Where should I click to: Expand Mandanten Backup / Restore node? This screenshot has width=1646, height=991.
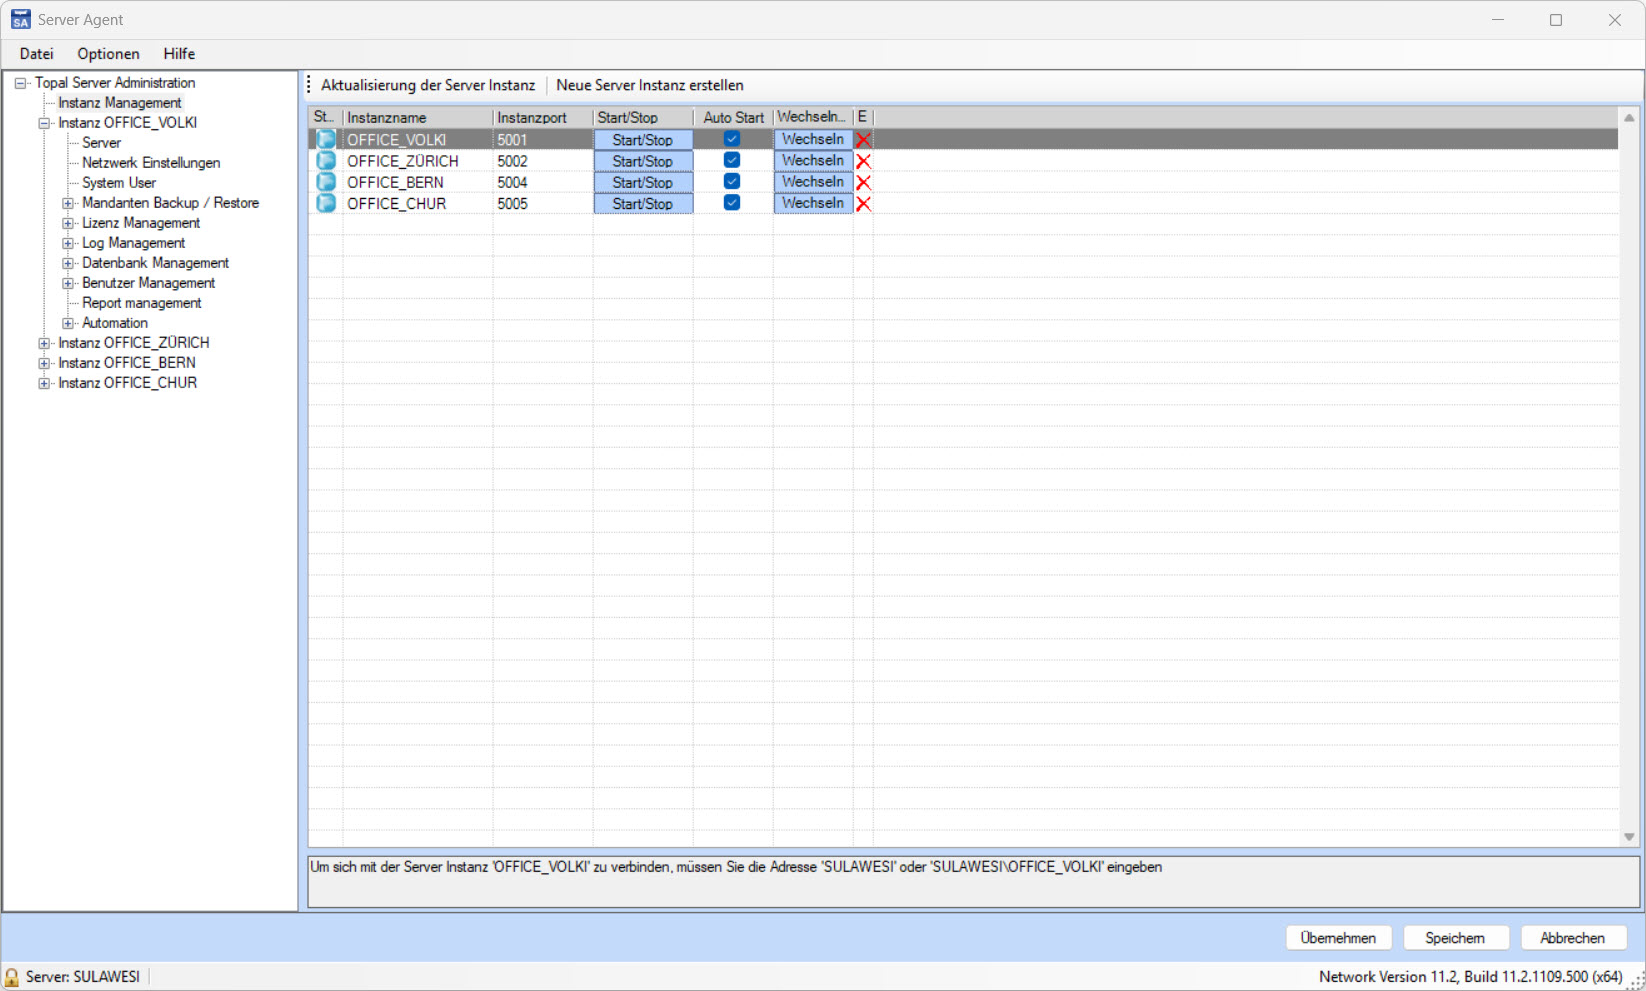pos(68,203)
